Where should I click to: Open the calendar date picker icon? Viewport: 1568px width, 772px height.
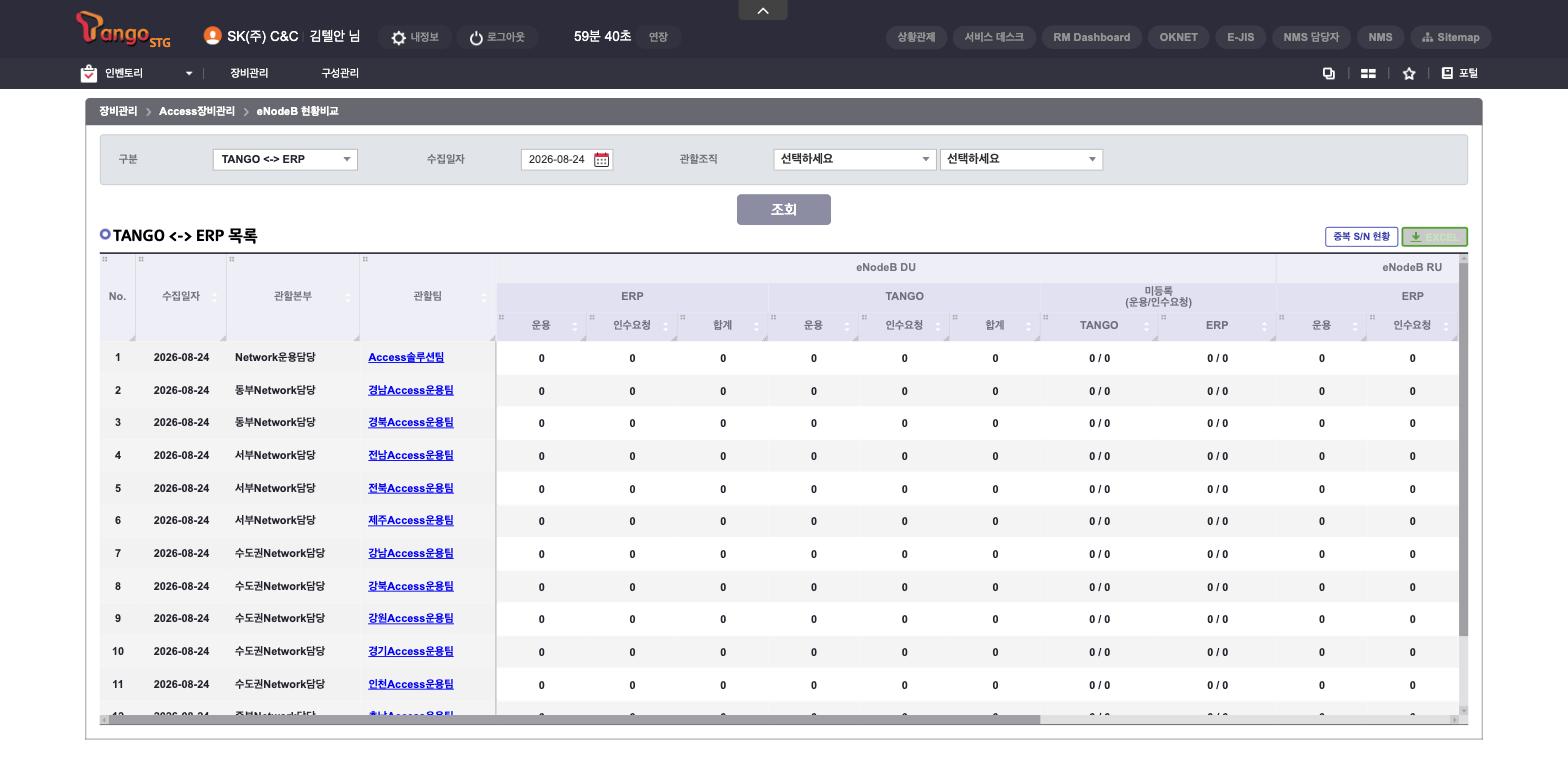[601, 160]
